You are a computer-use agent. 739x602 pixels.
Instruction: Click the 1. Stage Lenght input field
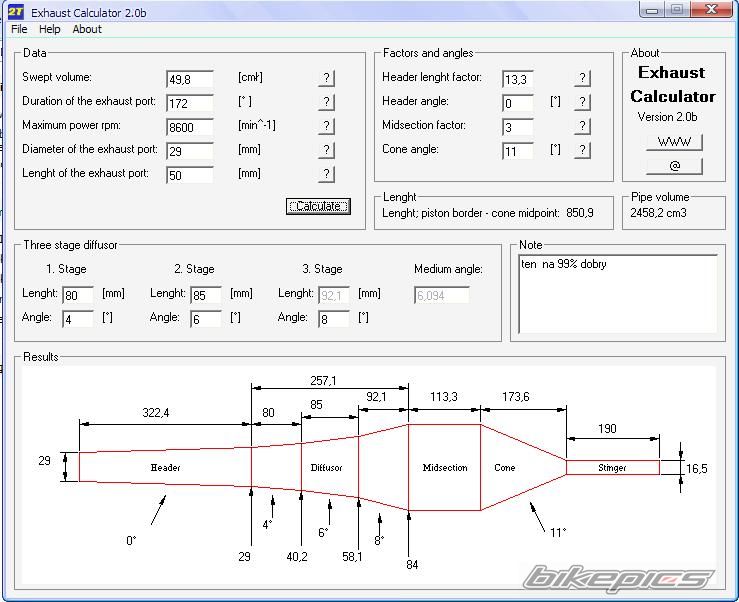pos(77,295)
